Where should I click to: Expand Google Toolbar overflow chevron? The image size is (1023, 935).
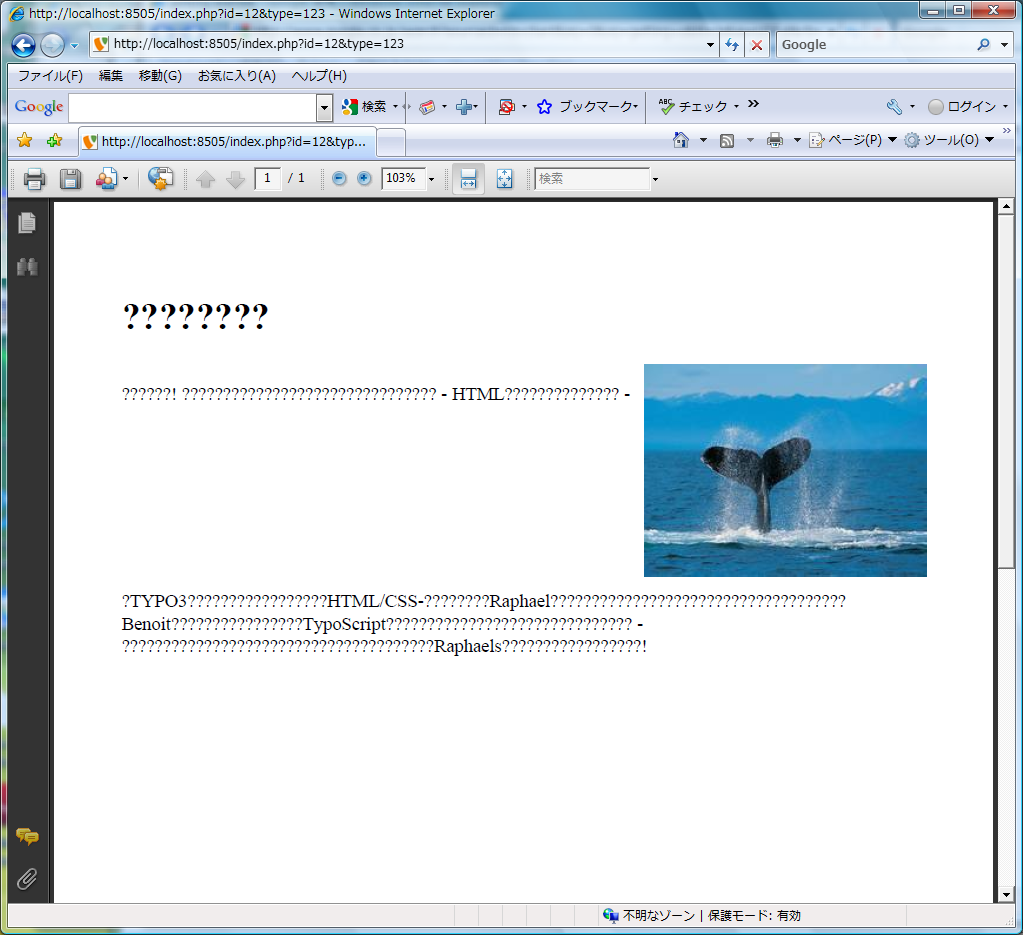pyautogui.click(x=754, y=104)
